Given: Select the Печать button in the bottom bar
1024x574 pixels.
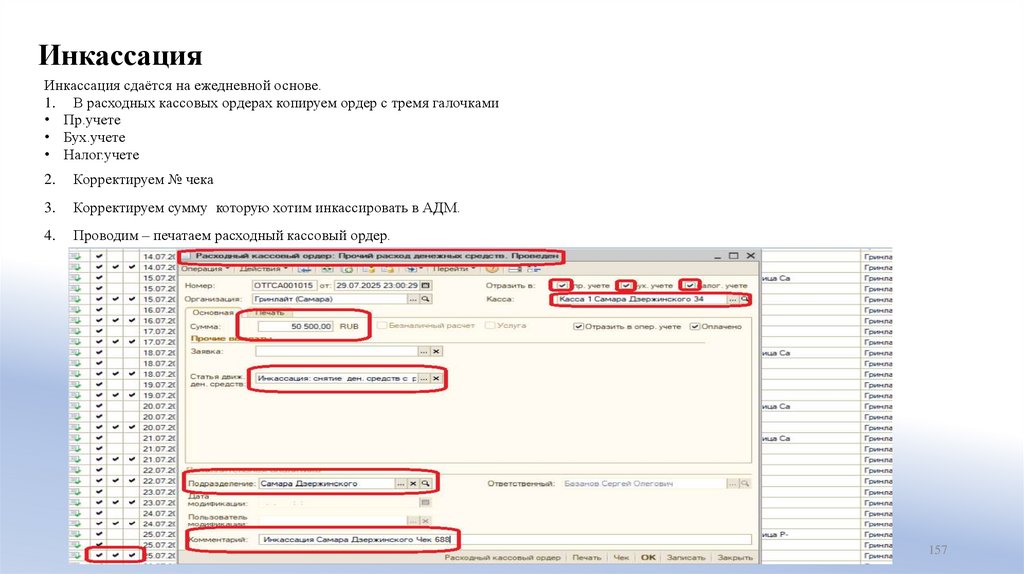Looking at the screenshot, I should (x=586, y=558).
